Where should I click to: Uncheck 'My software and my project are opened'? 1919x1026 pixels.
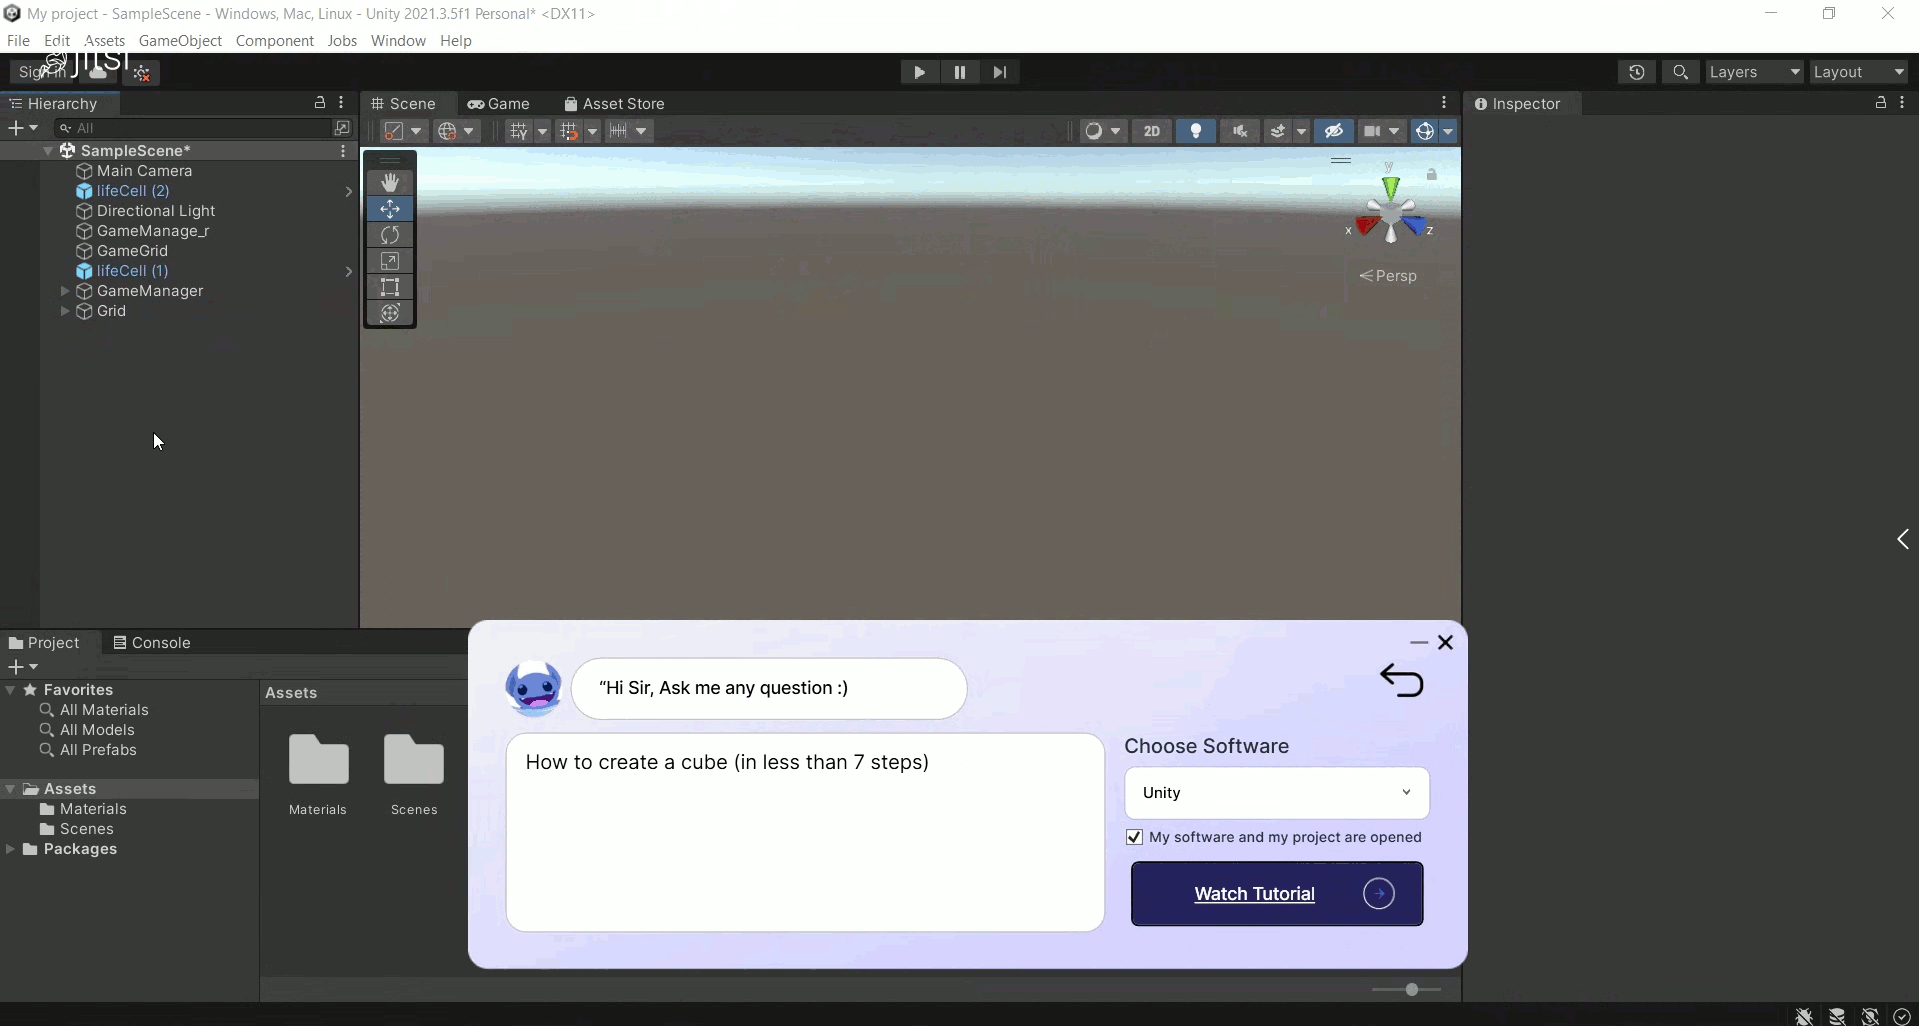coord(1134,837)
